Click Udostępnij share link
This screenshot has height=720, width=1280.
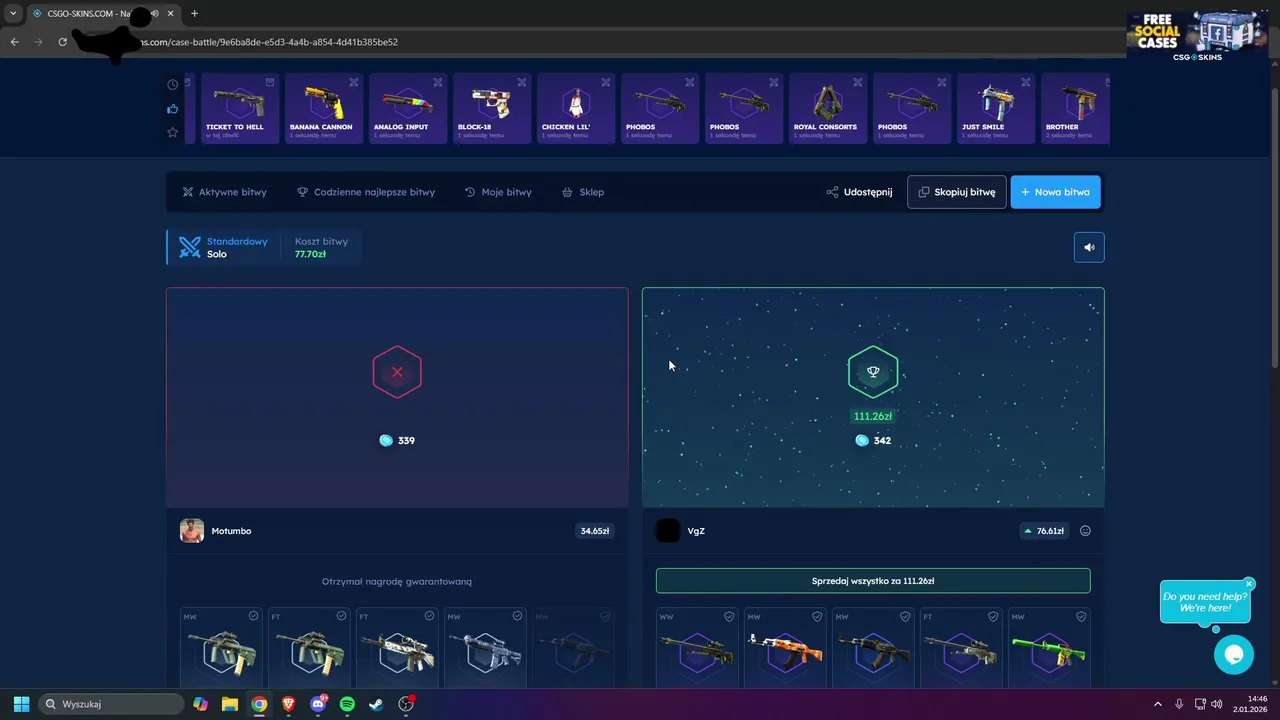[859, 192]
